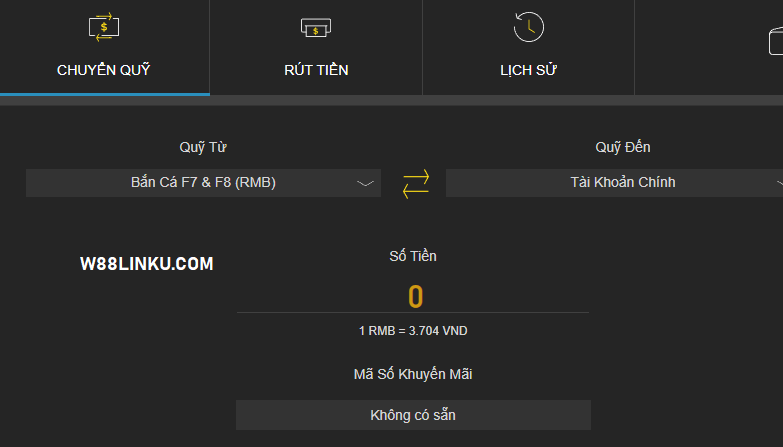
Task: Click the Rút Tiền cash withdrawal icon
Action: click(x=316, y=28)
